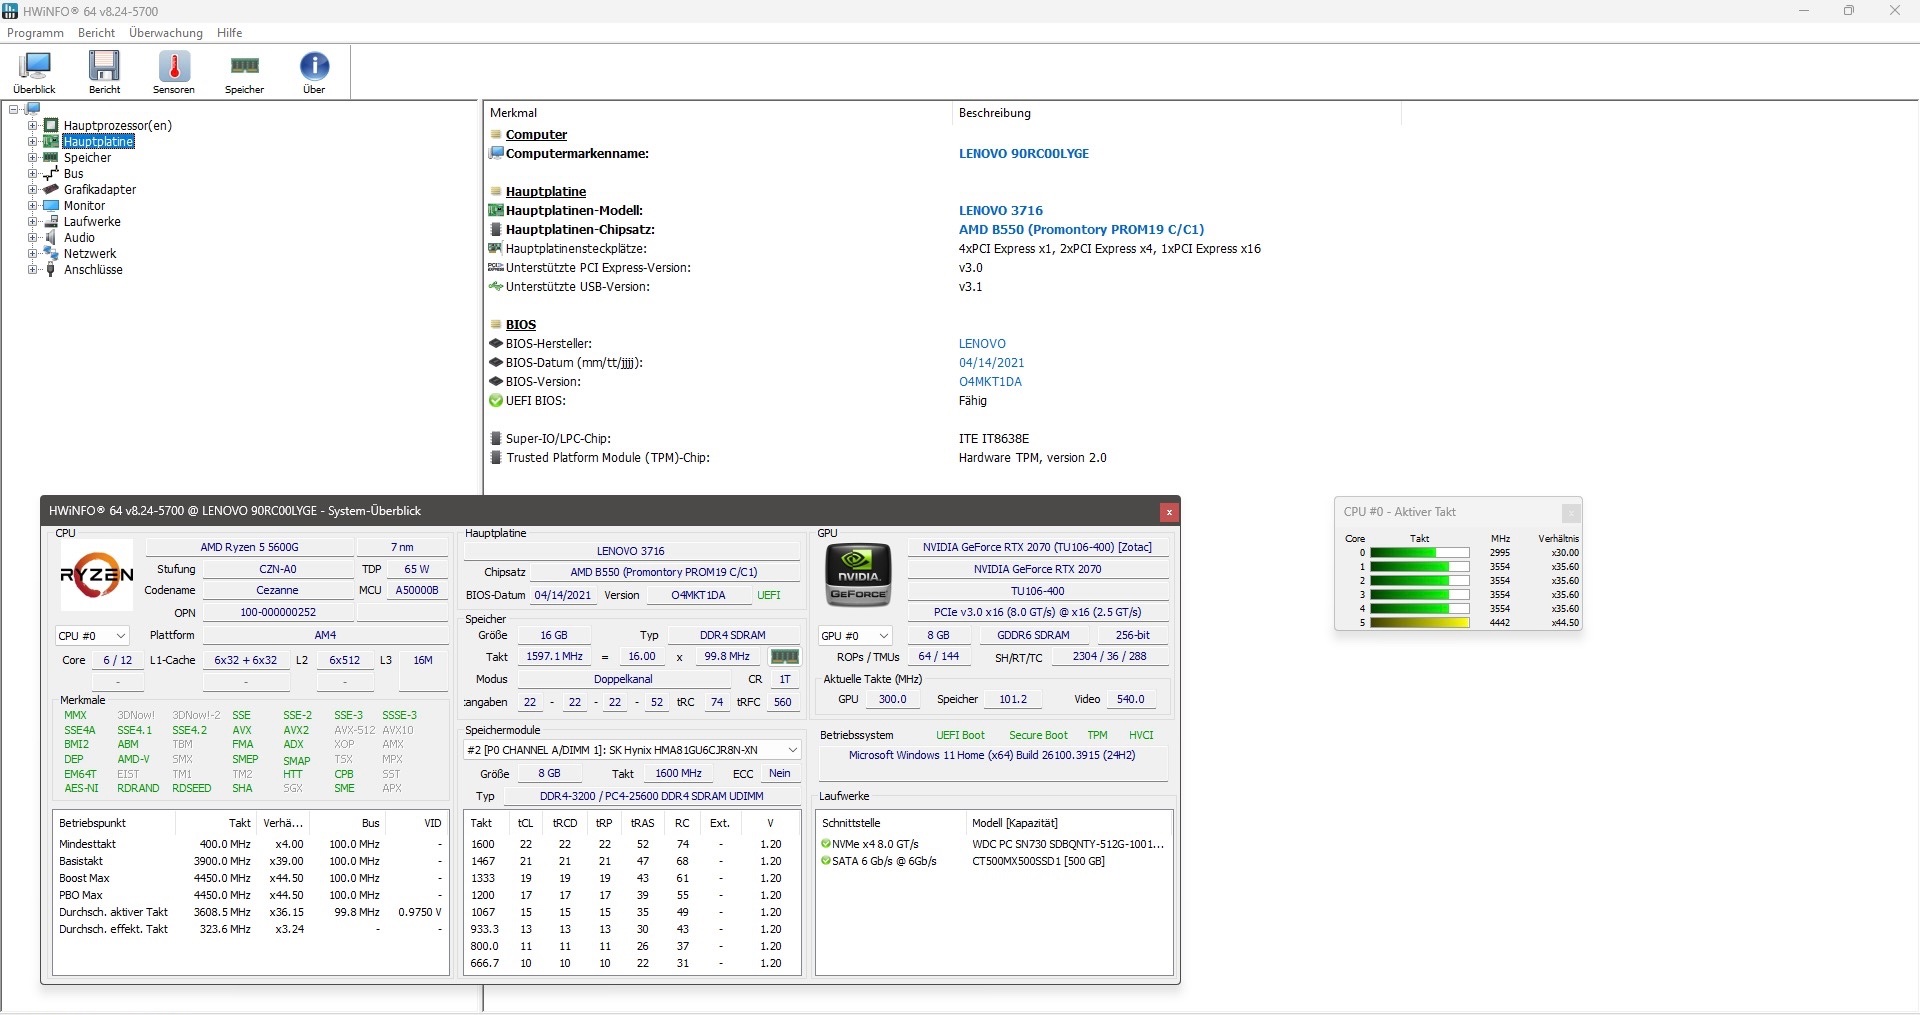This screenshot has height=1015, width=1920.
Task: Click the AMD Ryzen 5 5600G field
Action: coord(250,547)
